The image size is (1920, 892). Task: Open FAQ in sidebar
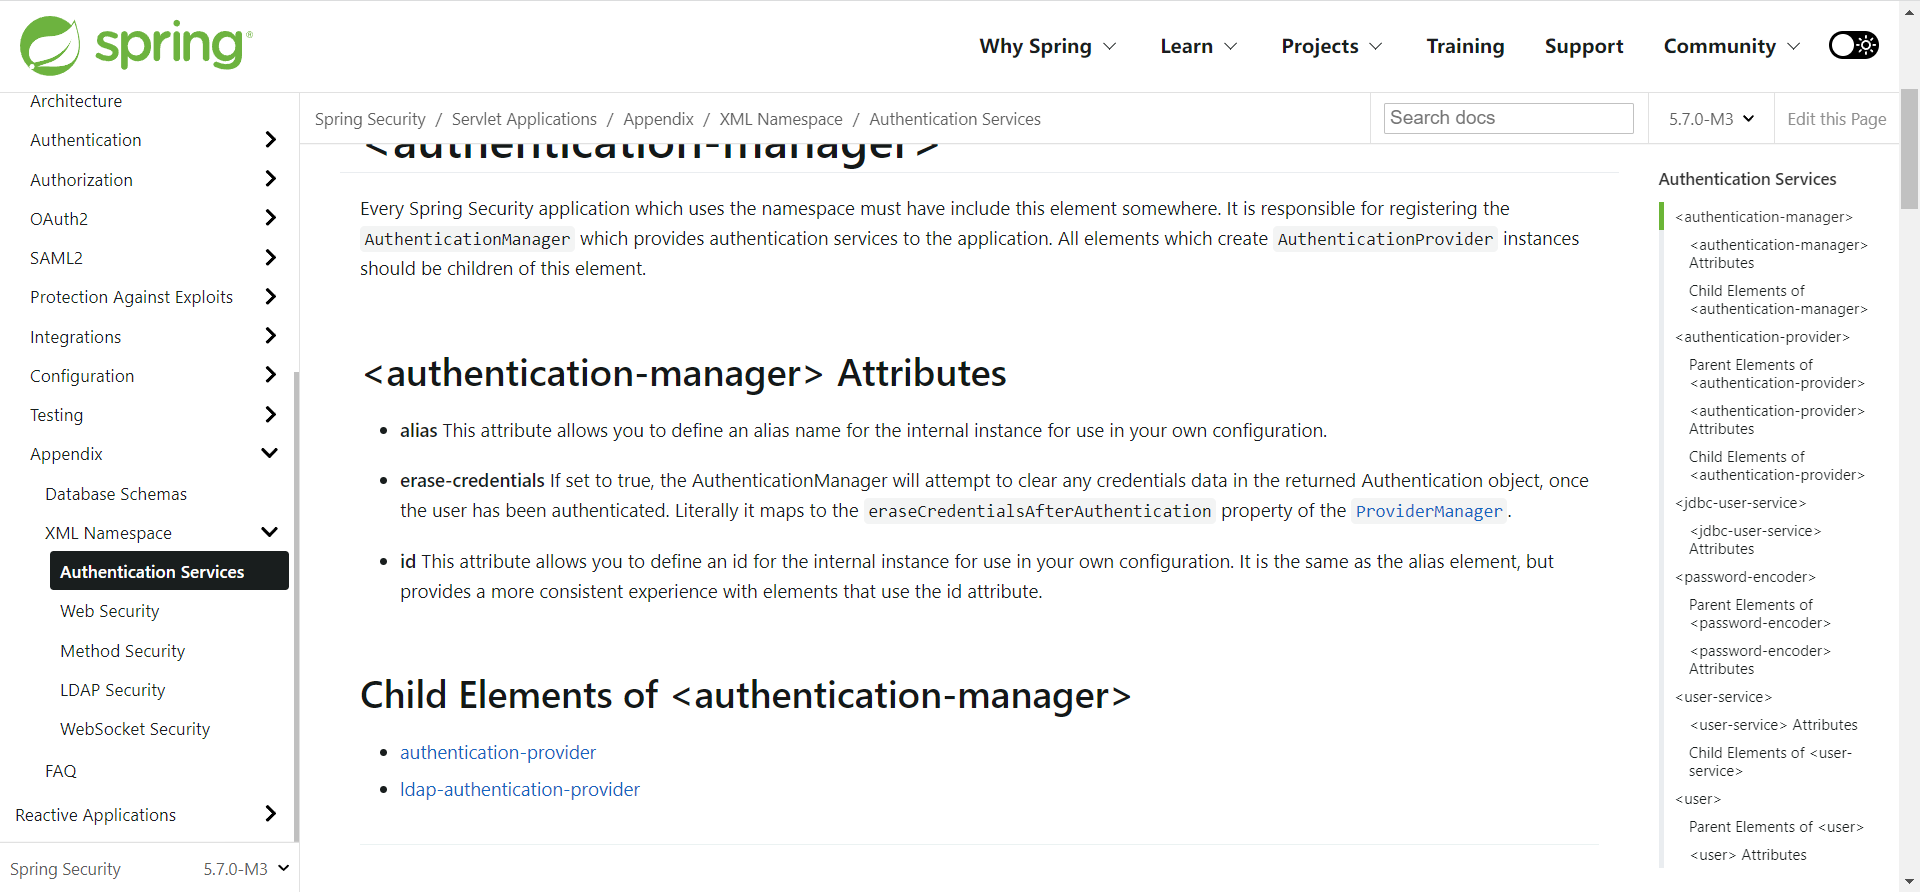(x=61, y=771)
